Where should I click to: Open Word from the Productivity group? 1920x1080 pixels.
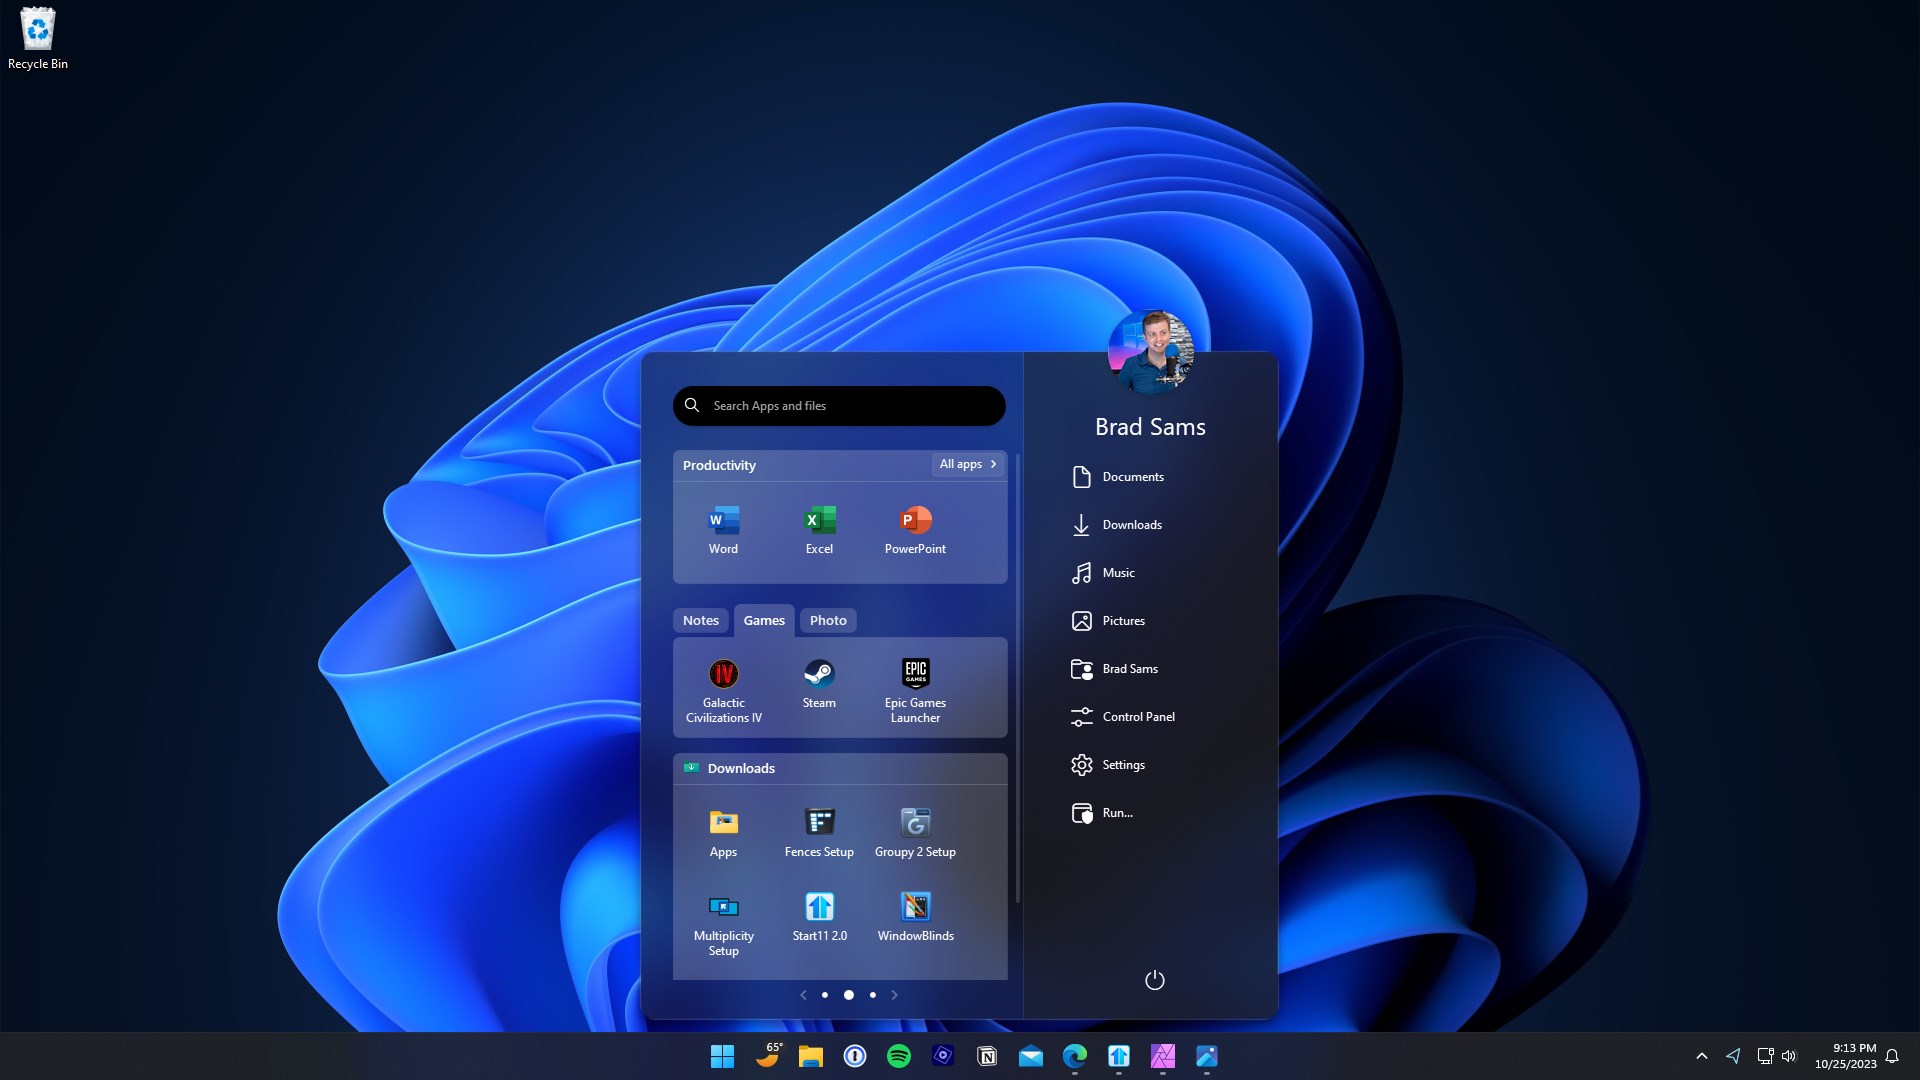723,530
